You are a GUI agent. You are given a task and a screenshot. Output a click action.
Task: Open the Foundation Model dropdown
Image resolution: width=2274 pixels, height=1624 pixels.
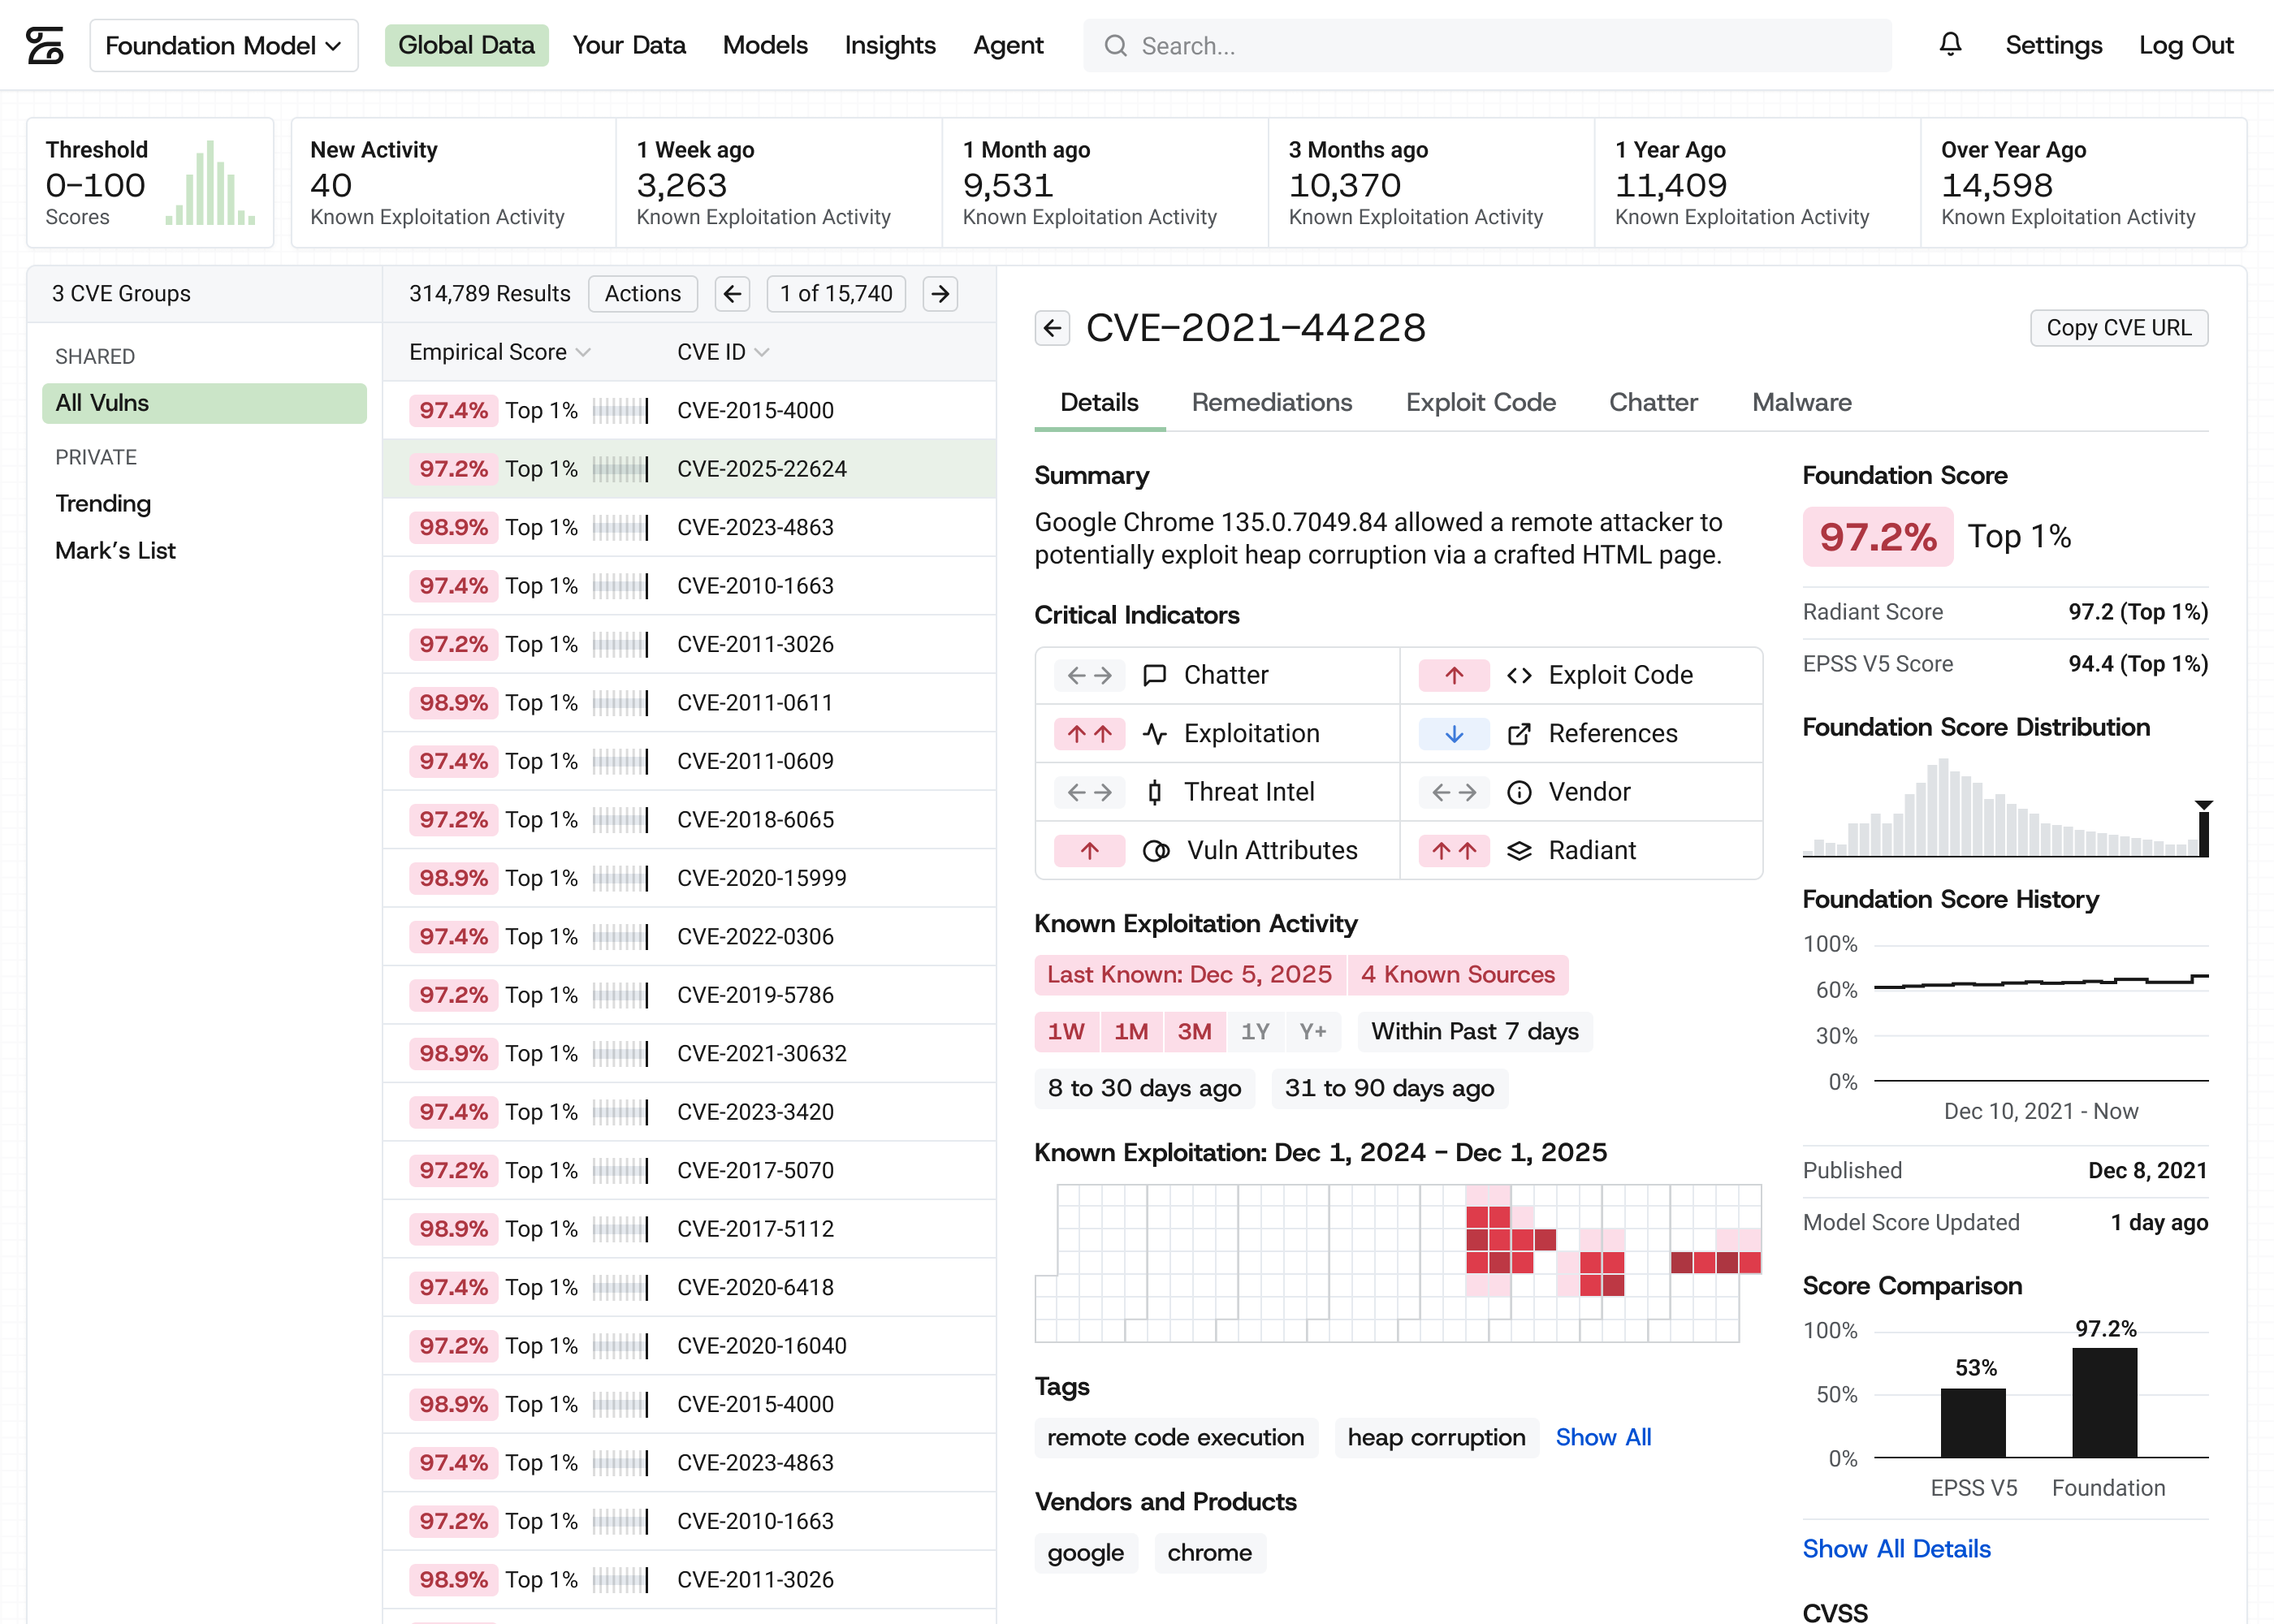[224, 45]
